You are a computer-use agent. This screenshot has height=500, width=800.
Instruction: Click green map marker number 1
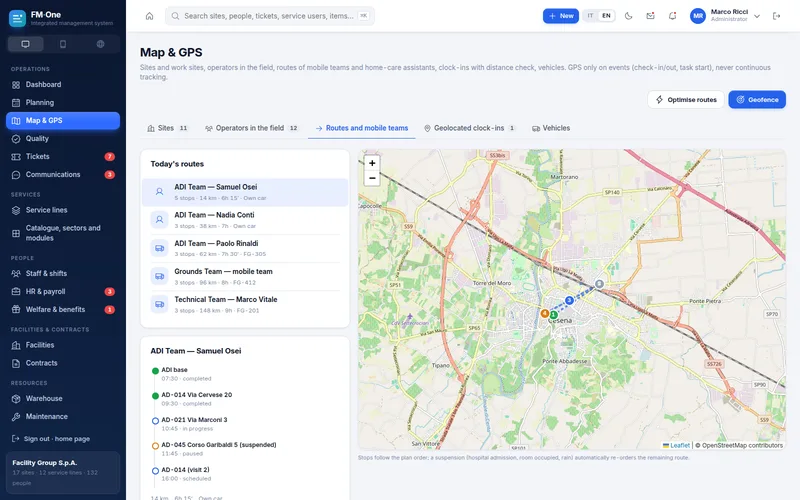553,315
